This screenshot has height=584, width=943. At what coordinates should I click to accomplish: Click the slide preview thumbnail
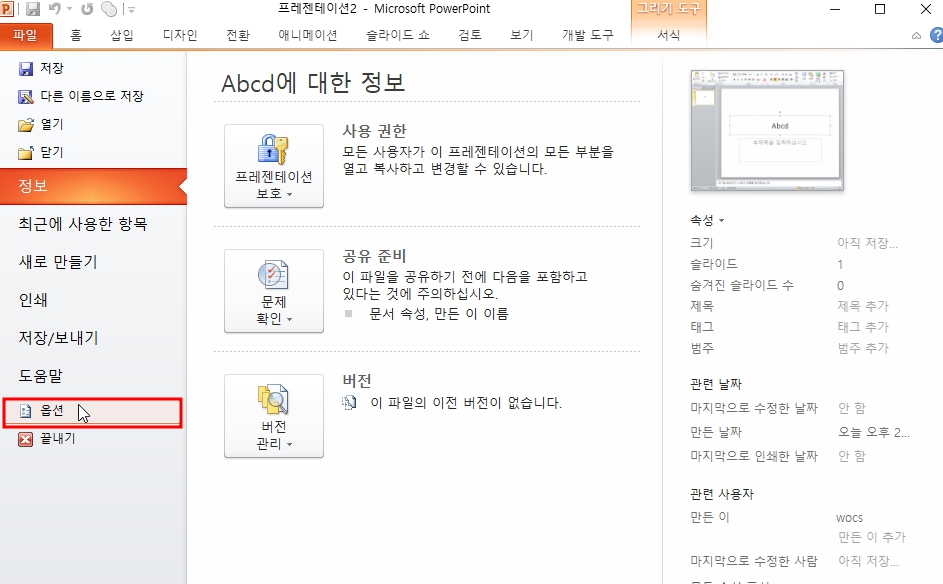[x=767, y=131]
